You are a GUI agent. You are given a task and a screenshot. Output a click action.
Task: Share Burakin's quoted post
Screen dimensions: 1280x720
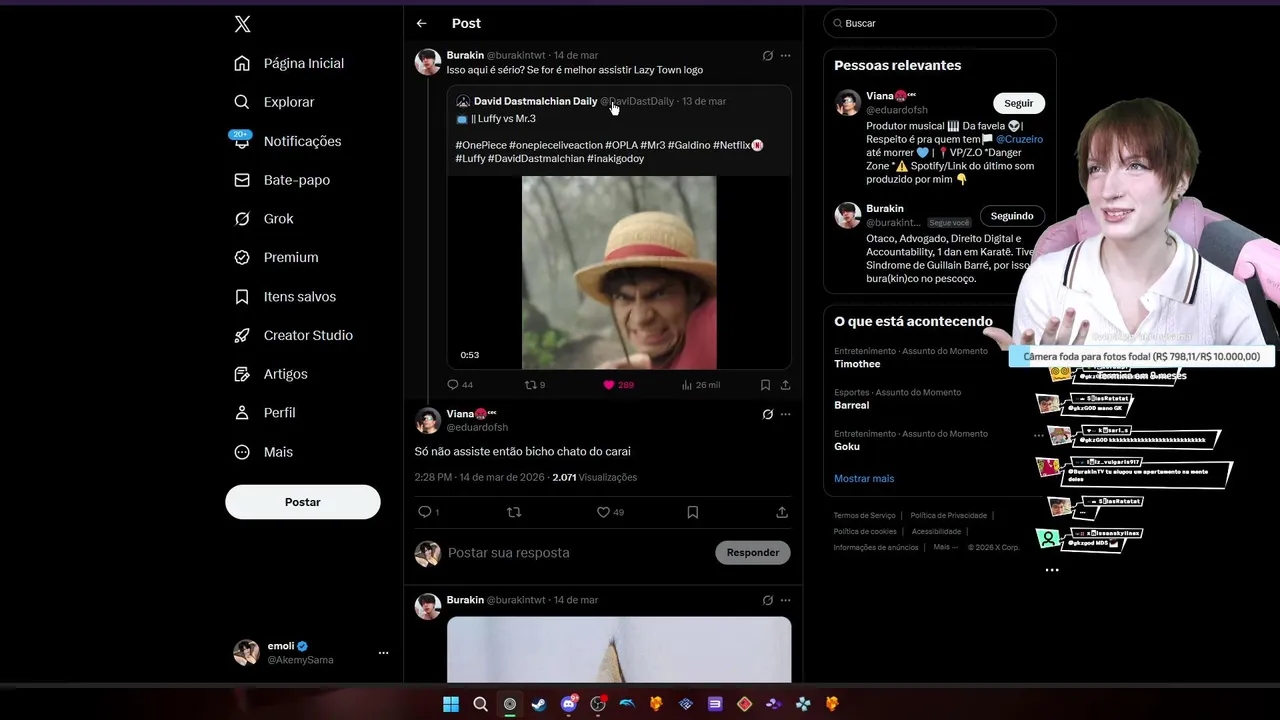785,385
